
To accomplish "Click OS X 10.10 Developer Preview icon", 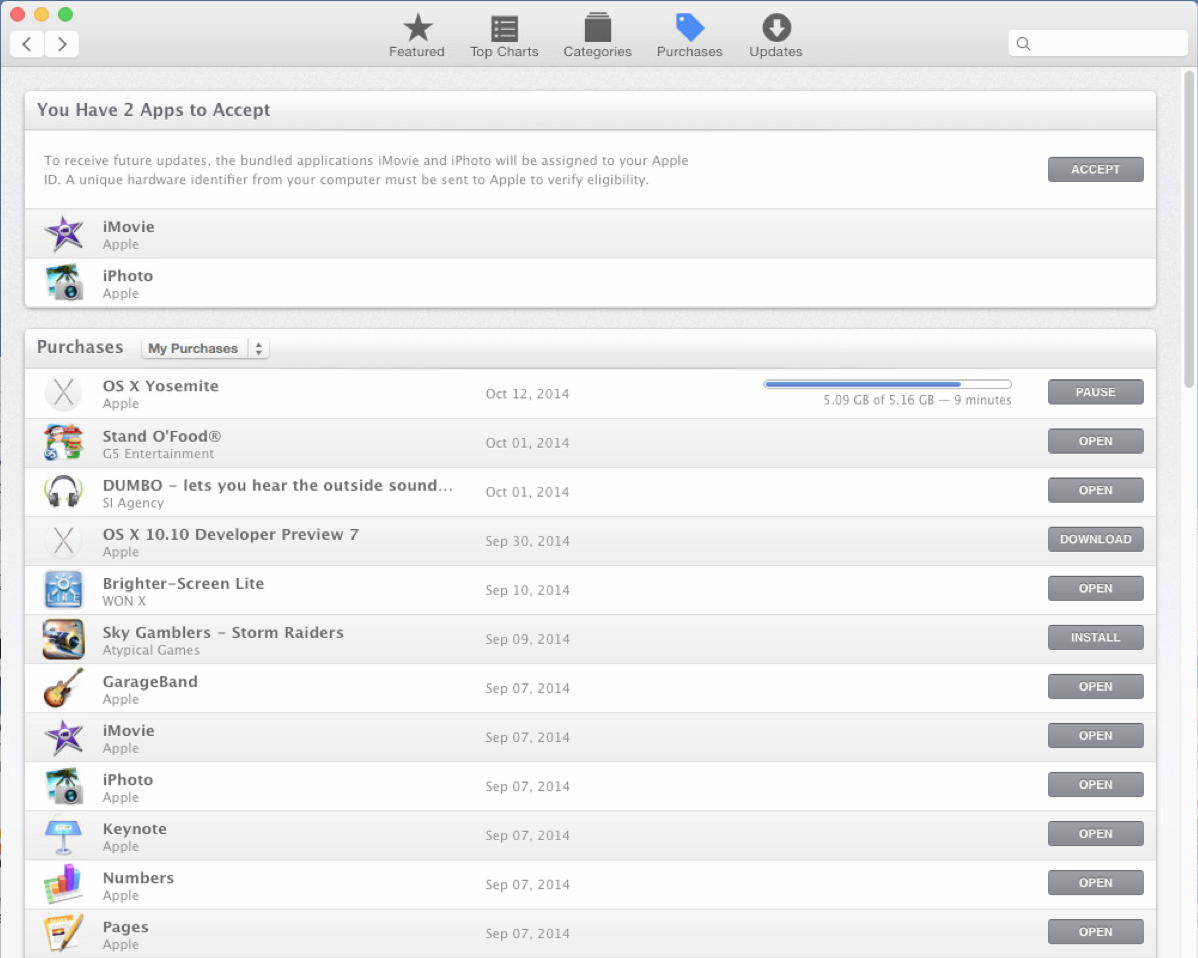I will click(x=64, y=541).
